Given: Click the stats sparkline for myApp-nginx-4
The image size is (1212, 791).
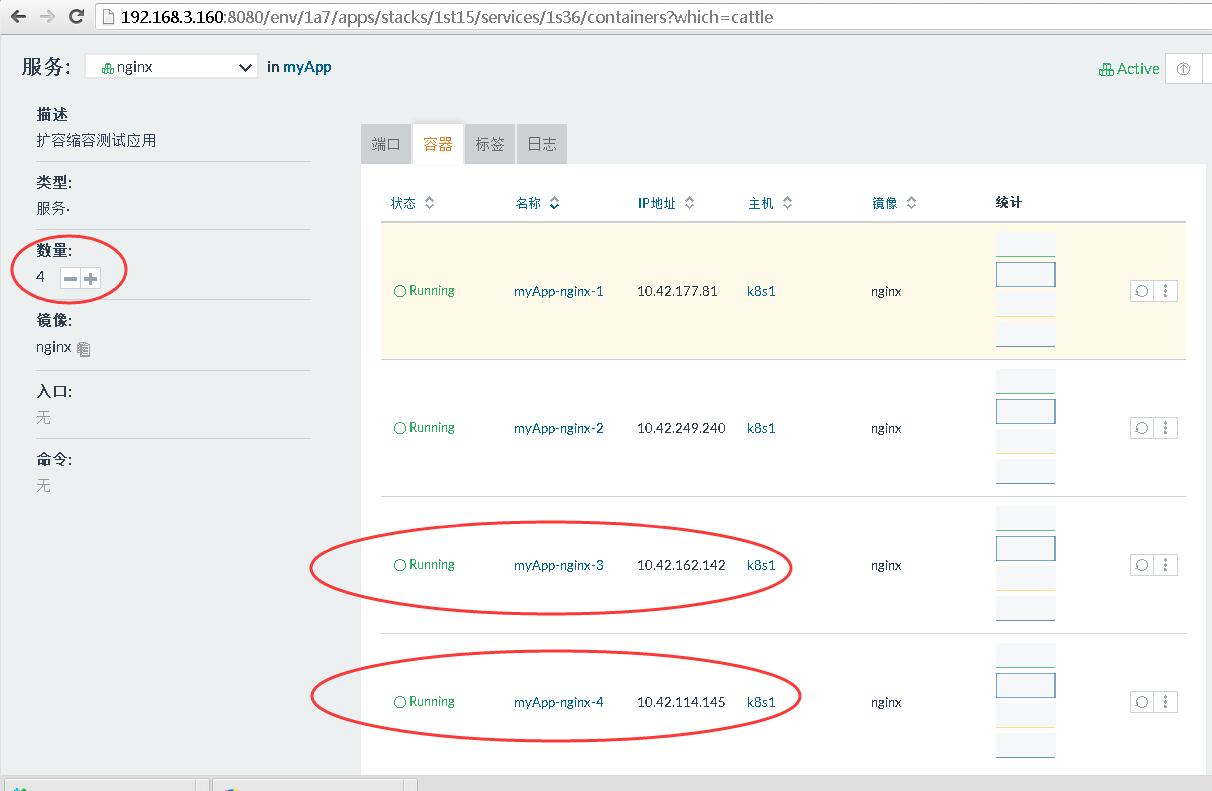Looking at the screenshot, I should coord(1025,702).
